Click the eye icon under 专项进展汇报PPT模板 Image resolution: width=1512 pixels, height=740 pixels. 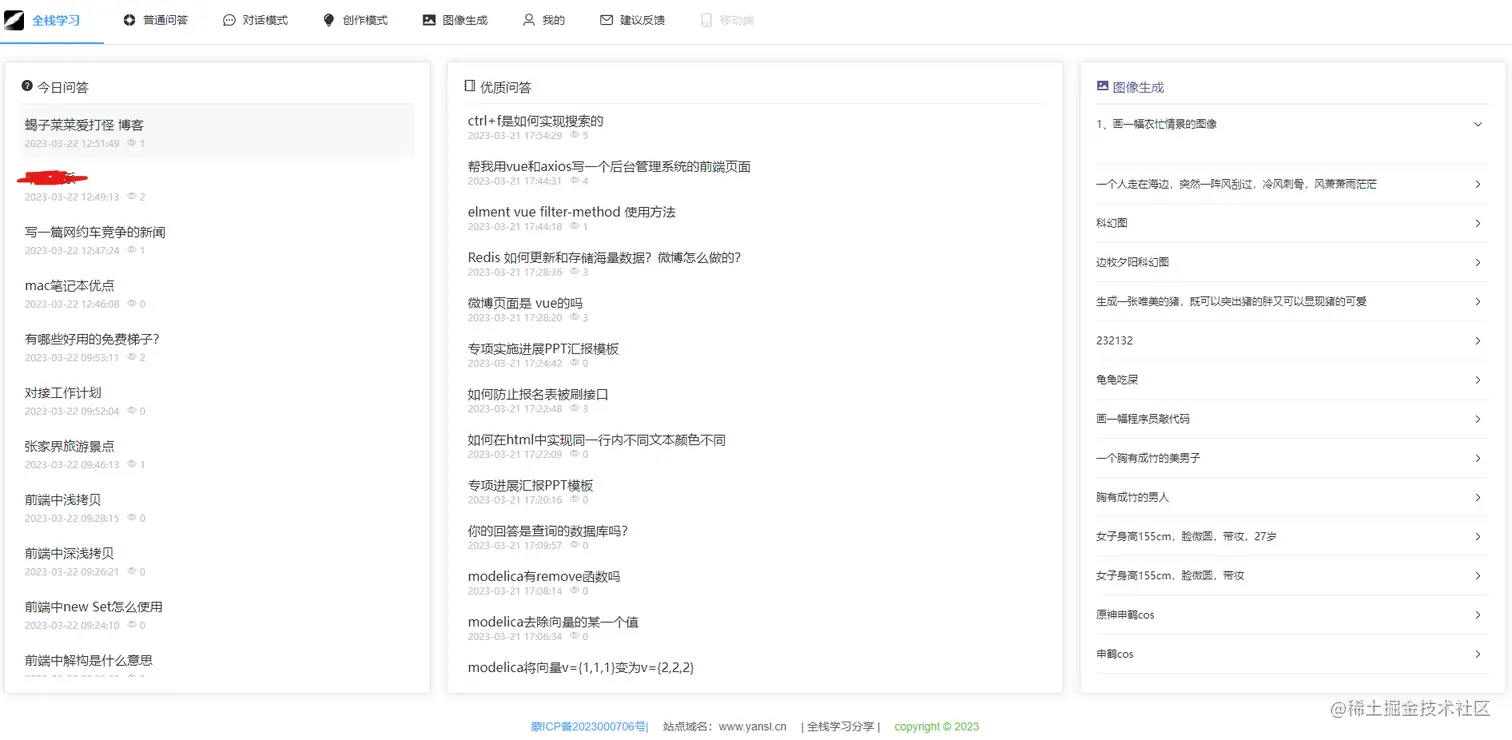(x=575, y=499)
